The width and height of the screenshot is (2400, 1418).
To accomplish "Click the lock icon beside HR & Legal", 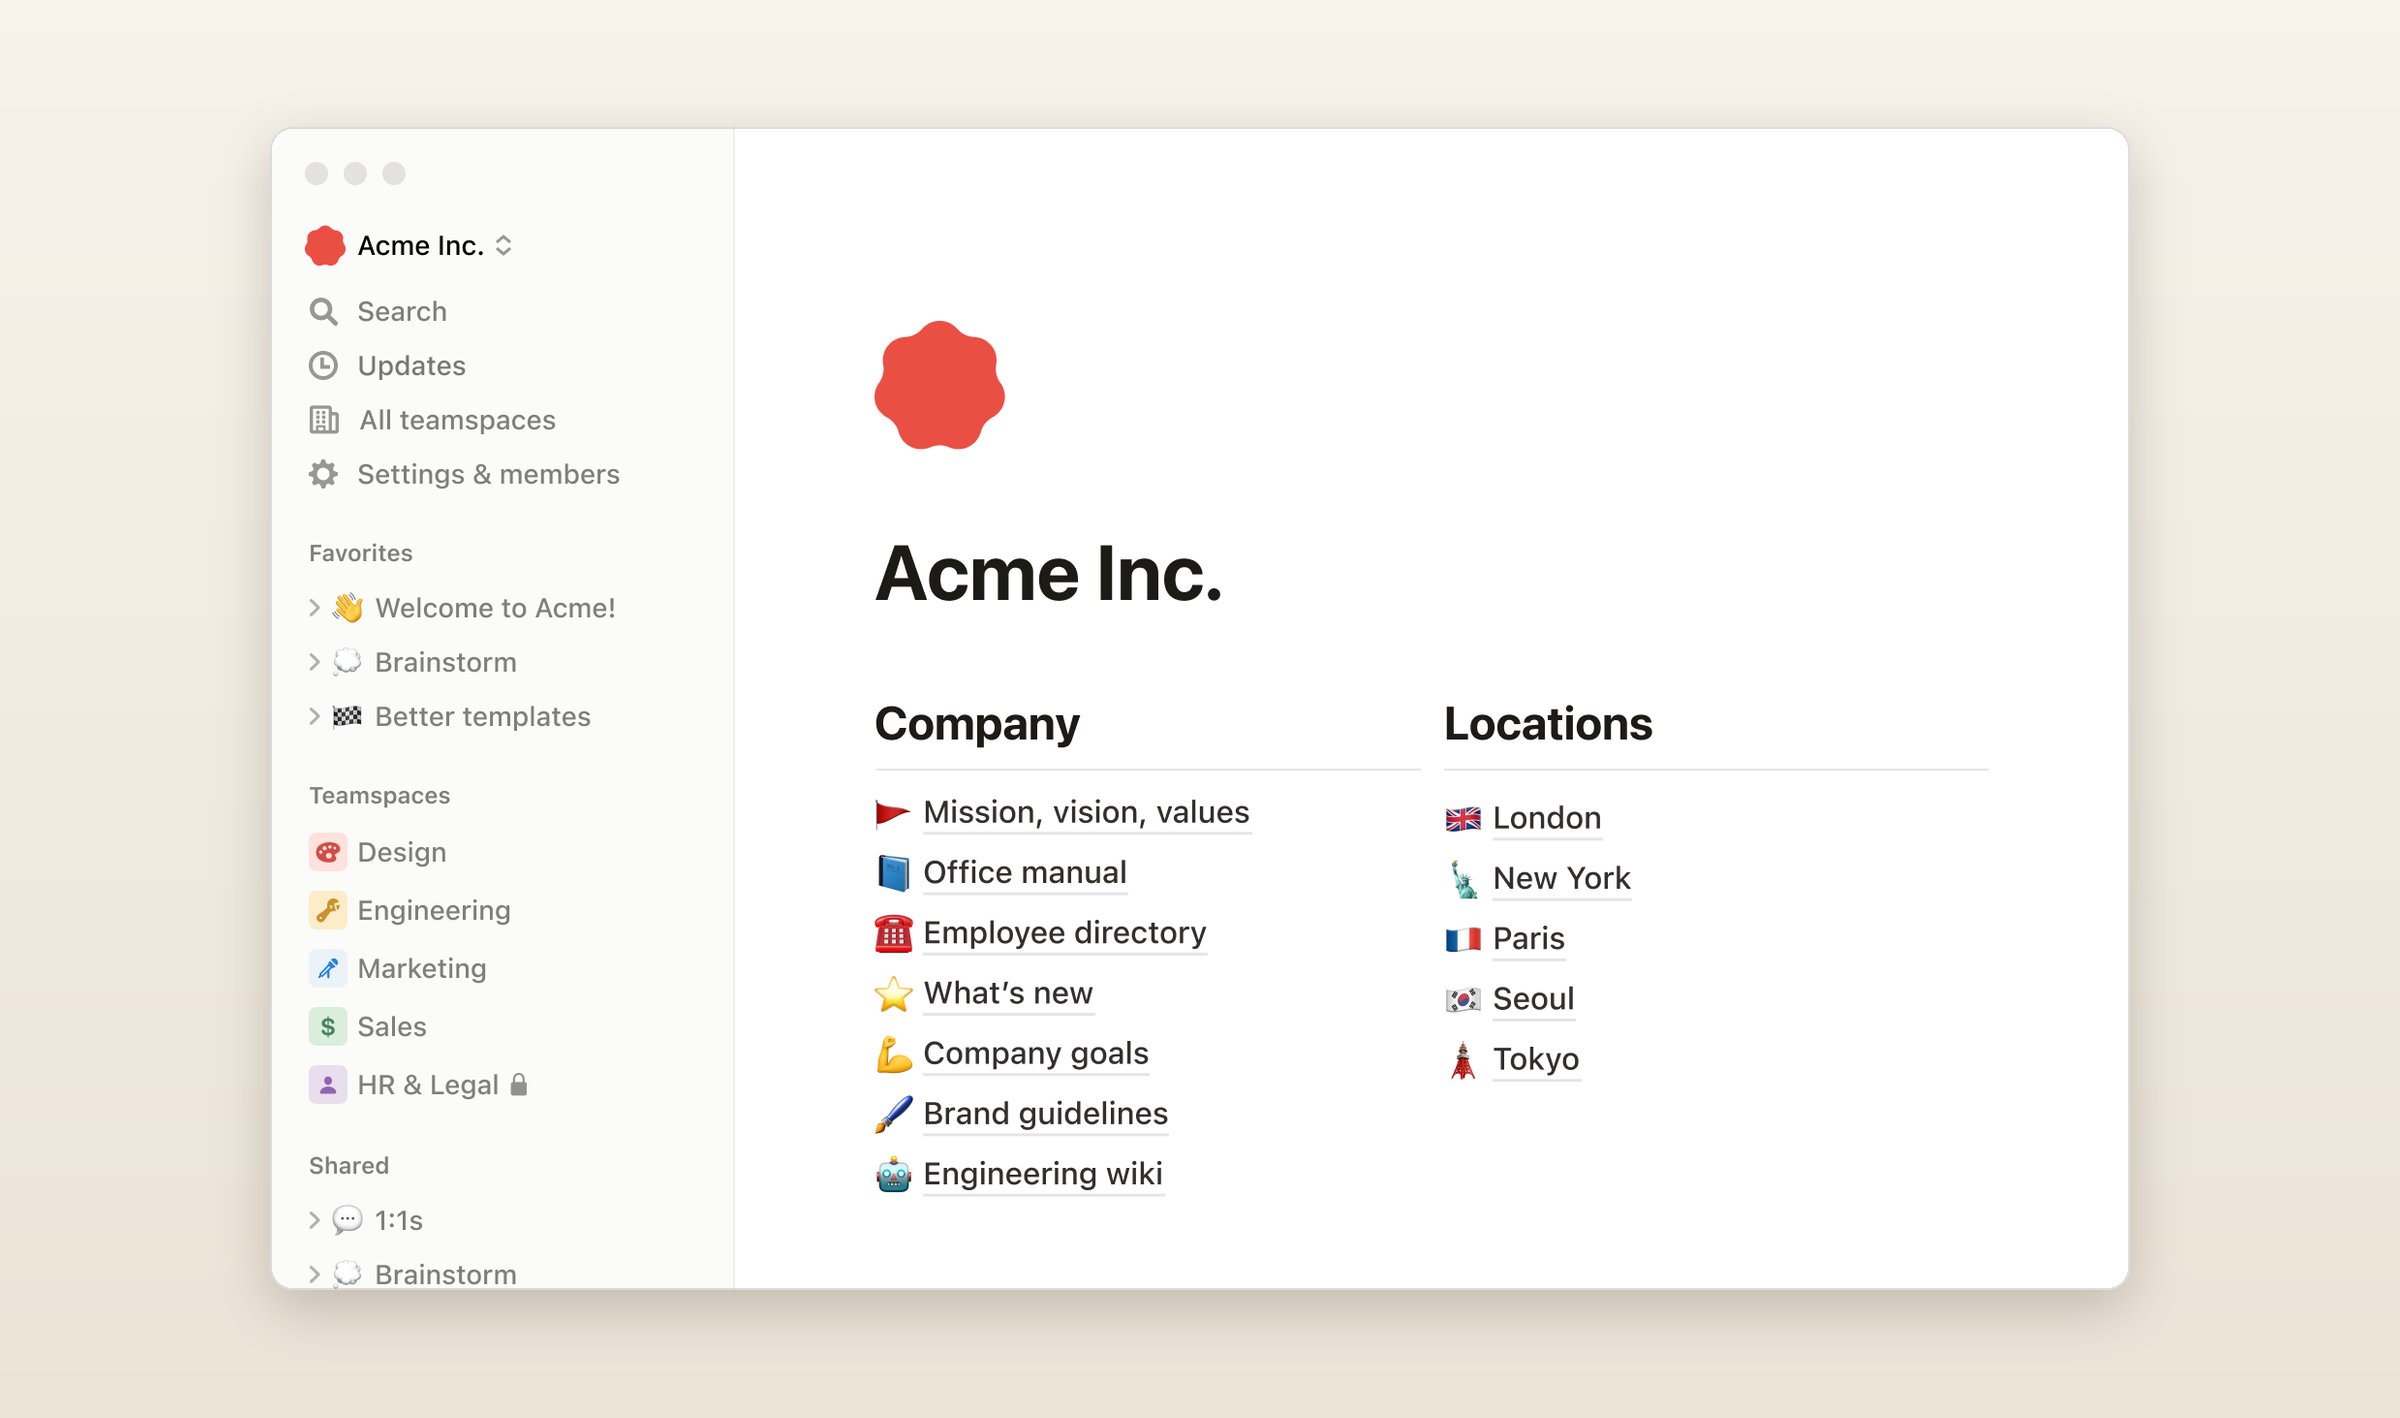I will (519, 1084).
